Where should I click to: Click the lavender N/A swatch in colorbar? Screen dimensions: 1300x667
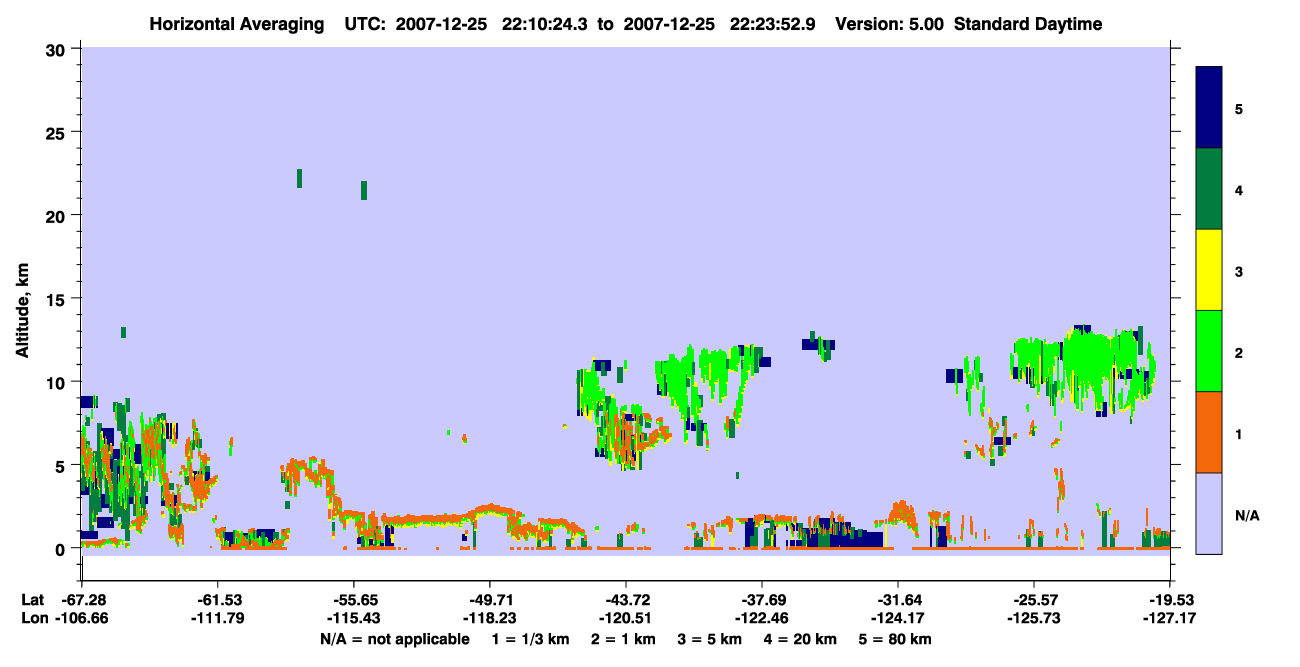(1209, 513)
